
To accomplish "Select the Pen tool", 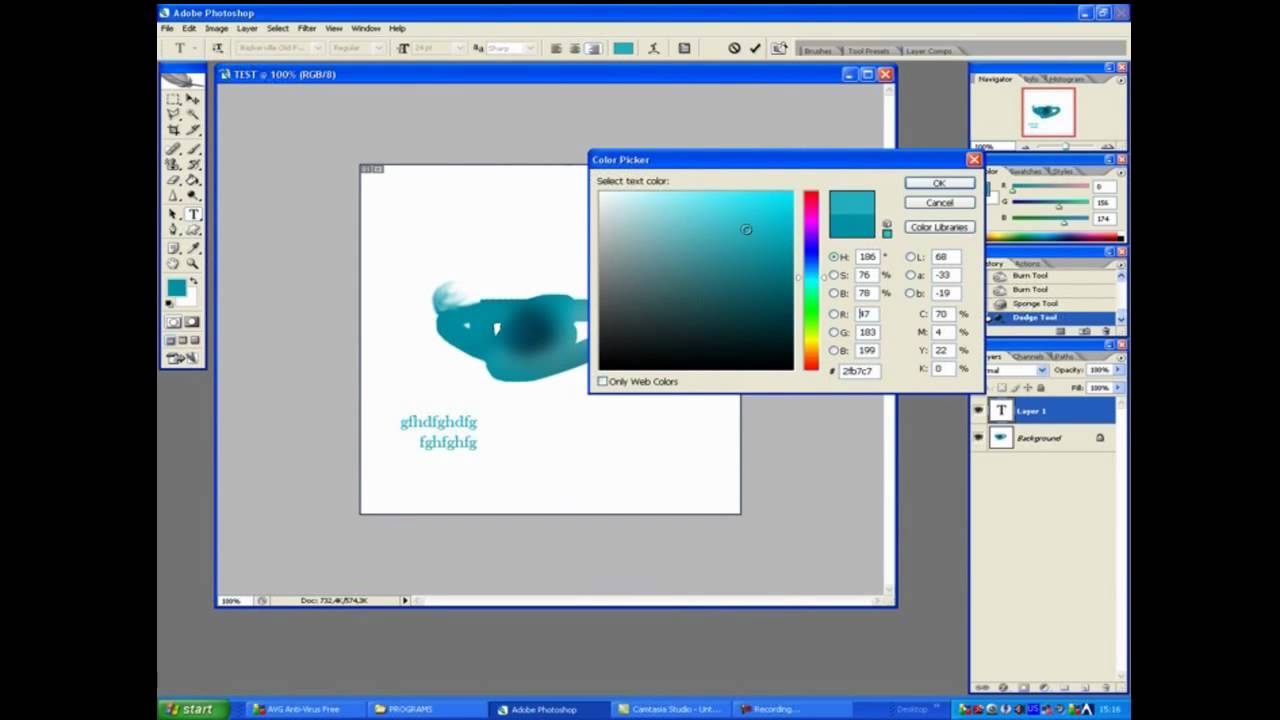I will coord(174,229).
